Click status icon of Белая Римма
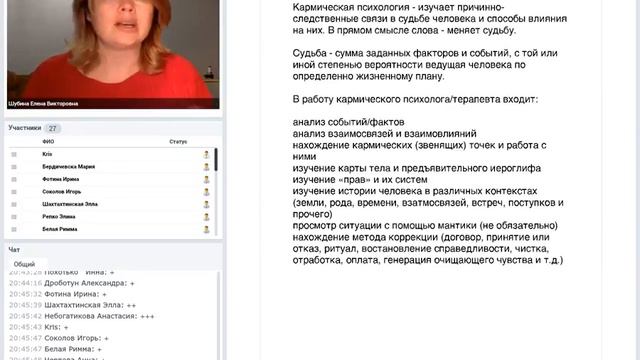 coord(206,229)
